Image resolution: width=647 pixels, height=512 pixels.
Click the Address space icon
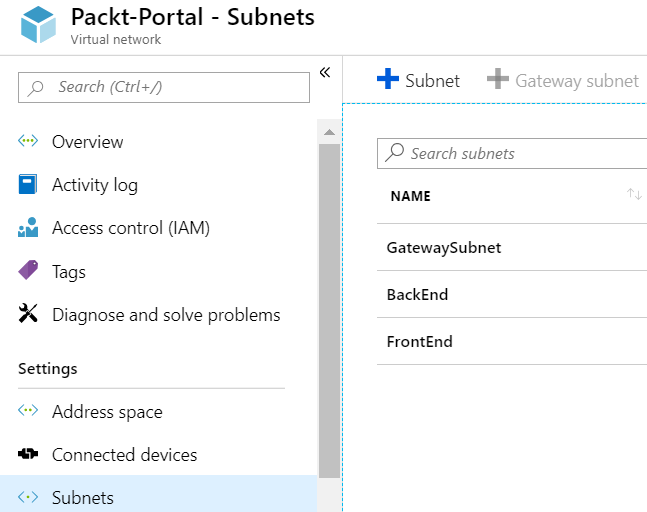tap(28, 410)
